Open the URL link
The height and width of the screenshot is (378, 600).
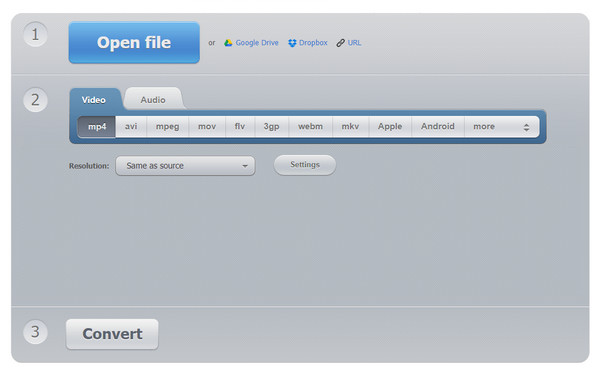tap(354, 43)
